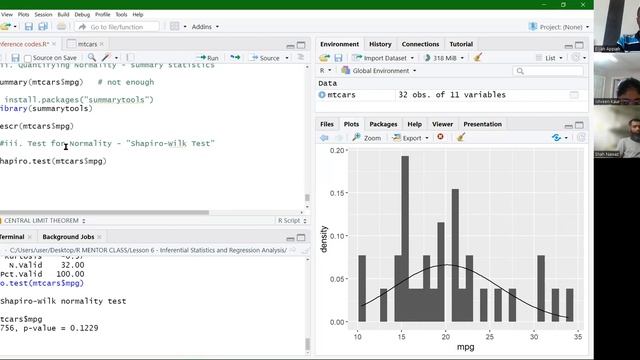Open the R language dropdown
The height and width of the screenshot is (360, 640).
(325, 71)
